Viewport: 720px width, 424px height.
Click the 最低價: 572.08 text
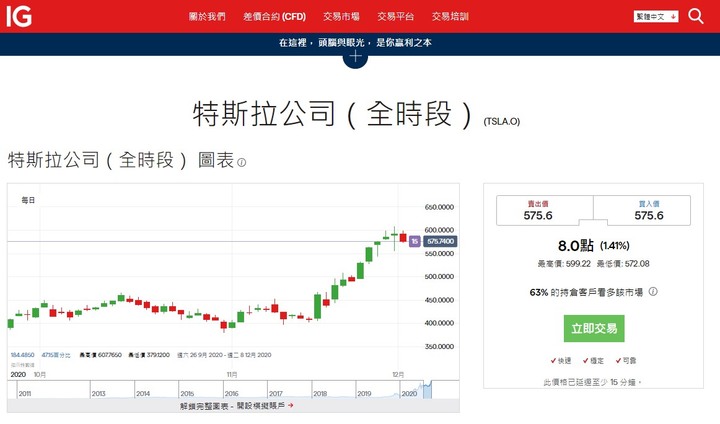623,264
